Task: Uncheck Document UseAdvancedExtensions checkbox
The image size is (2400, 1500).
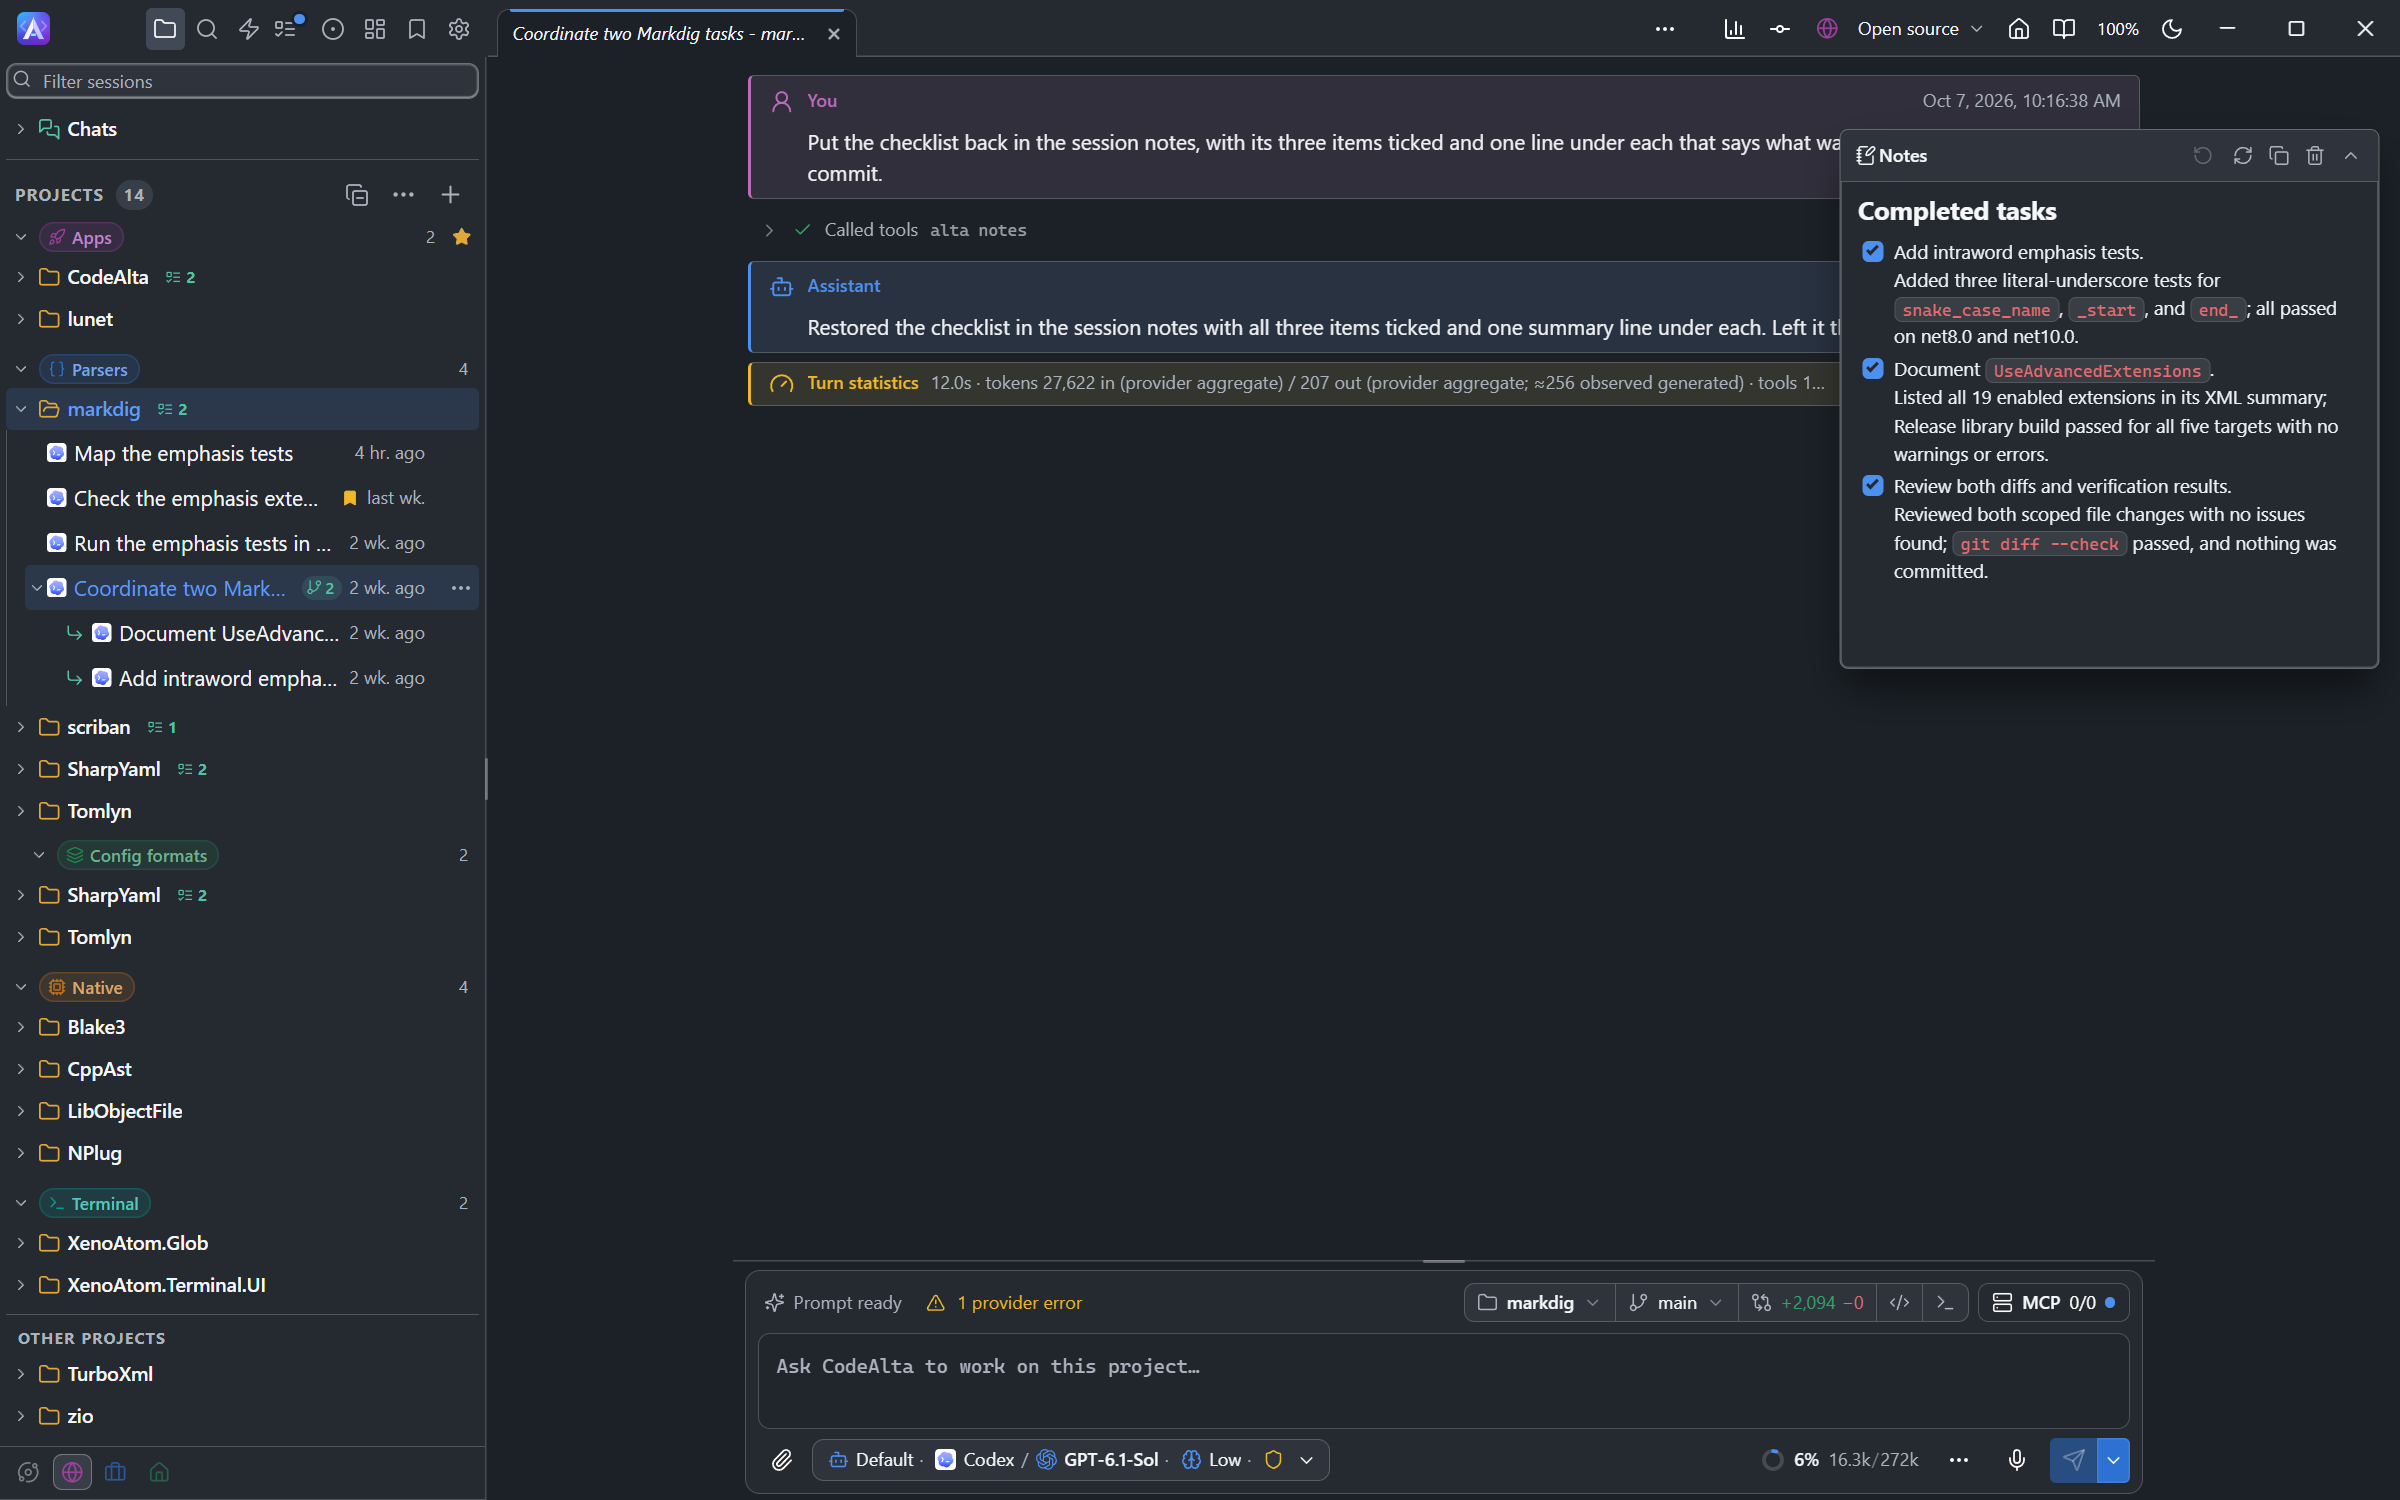Action: [x=1873, y=369]
